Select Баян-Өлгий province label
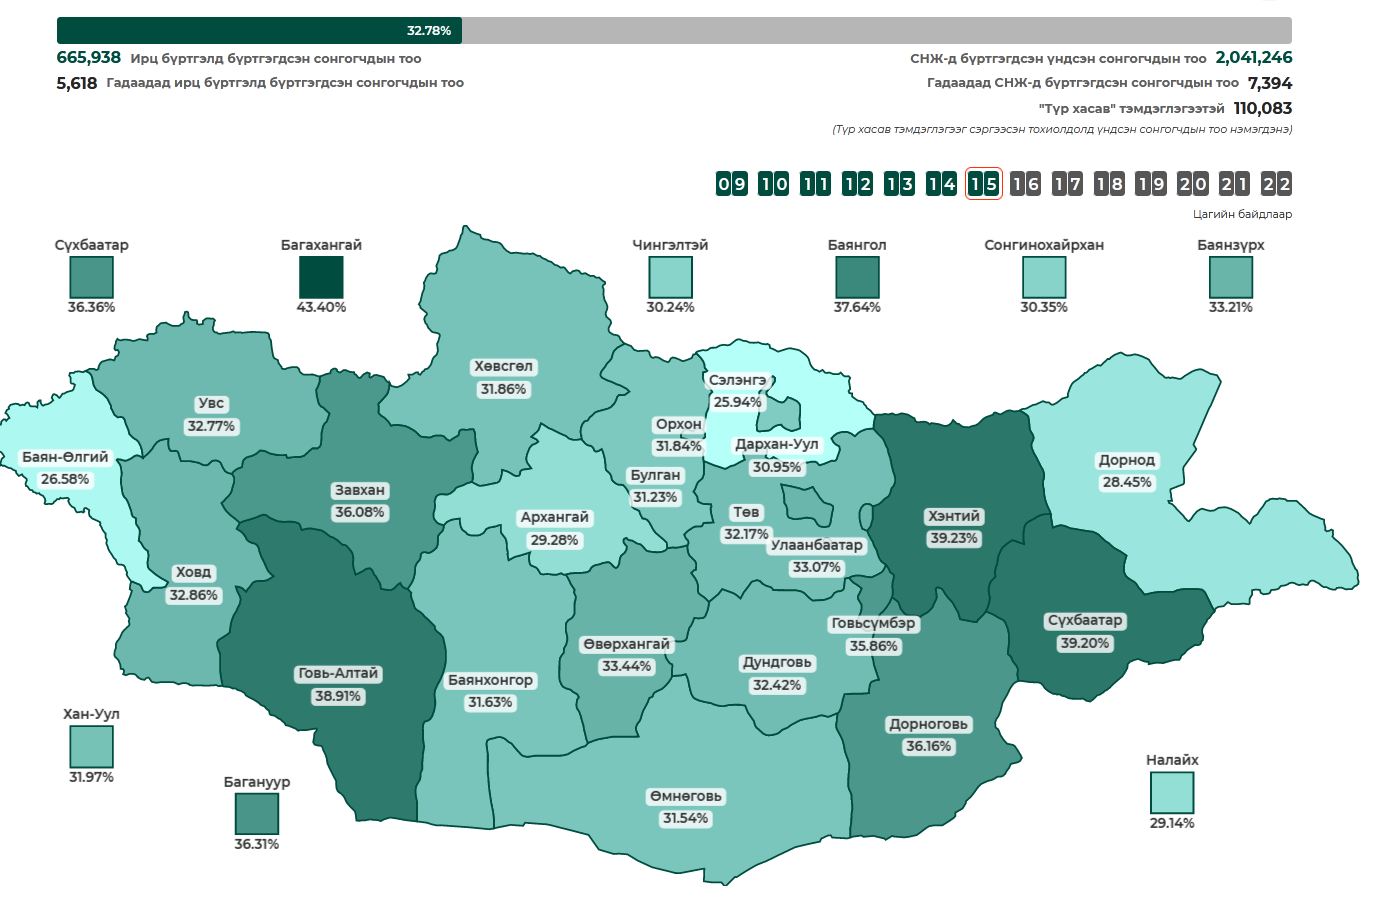 (x=65, y=458)
